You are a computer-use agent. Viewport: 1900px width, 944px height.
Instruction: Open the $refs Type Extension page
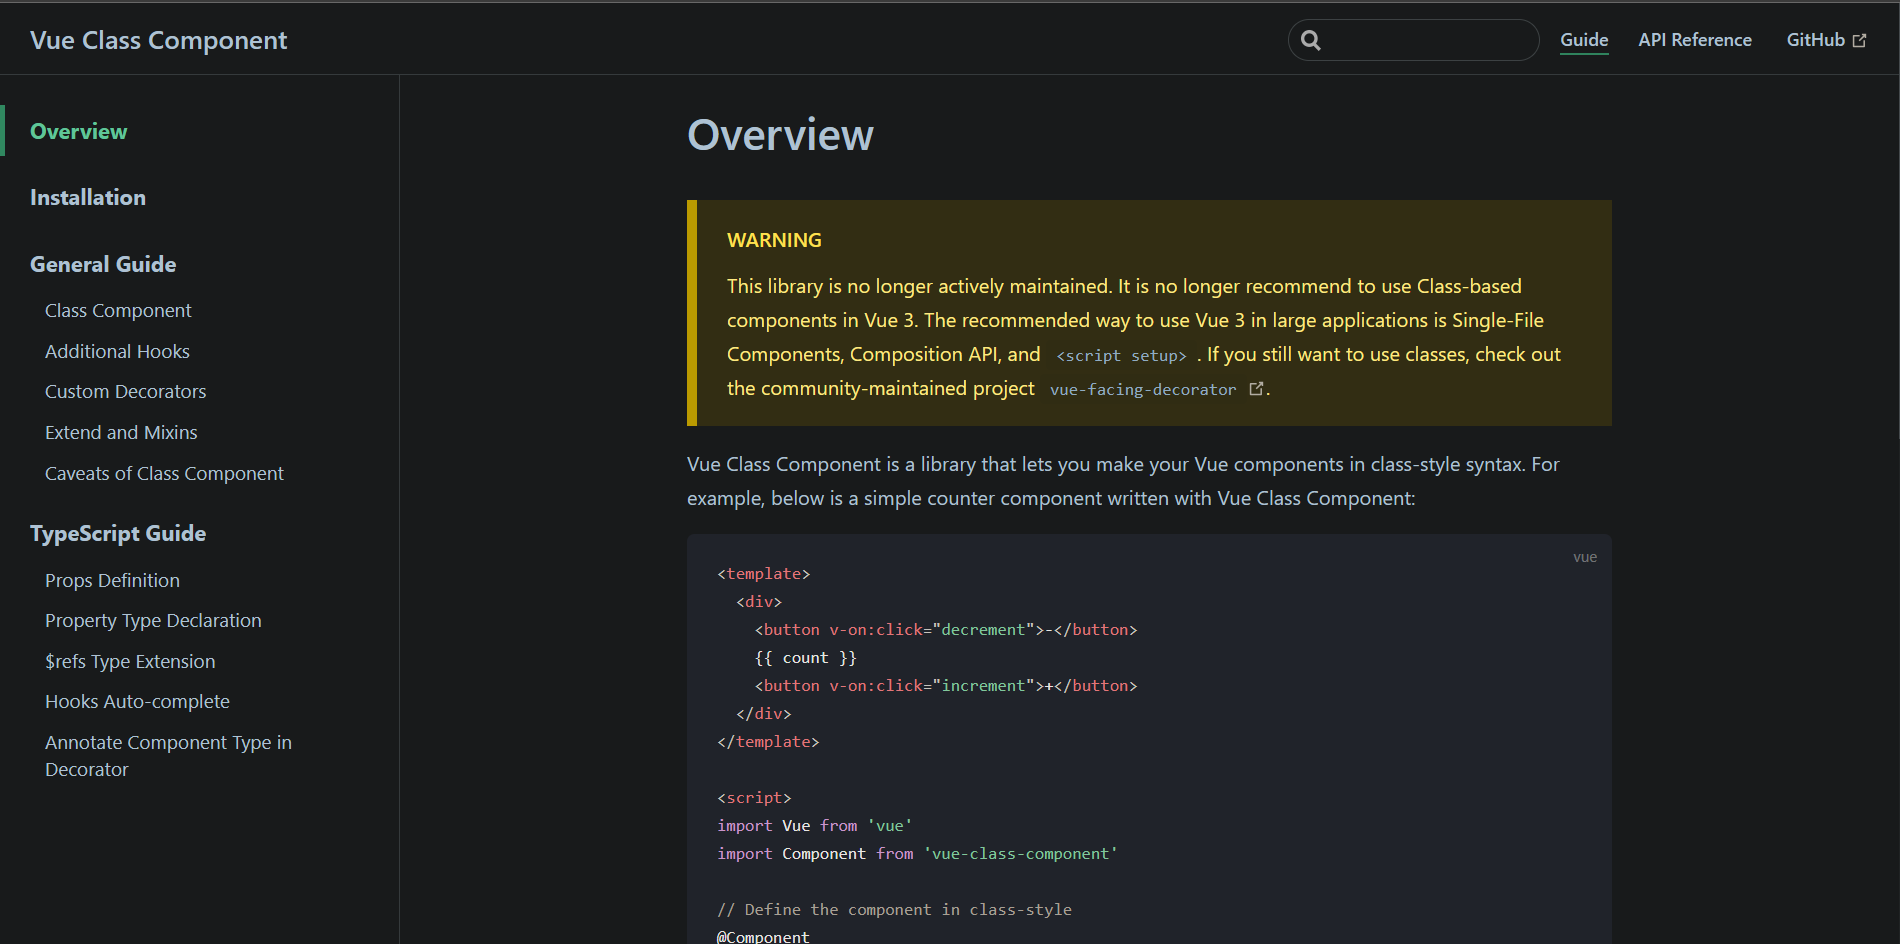(x=130, y=662)
